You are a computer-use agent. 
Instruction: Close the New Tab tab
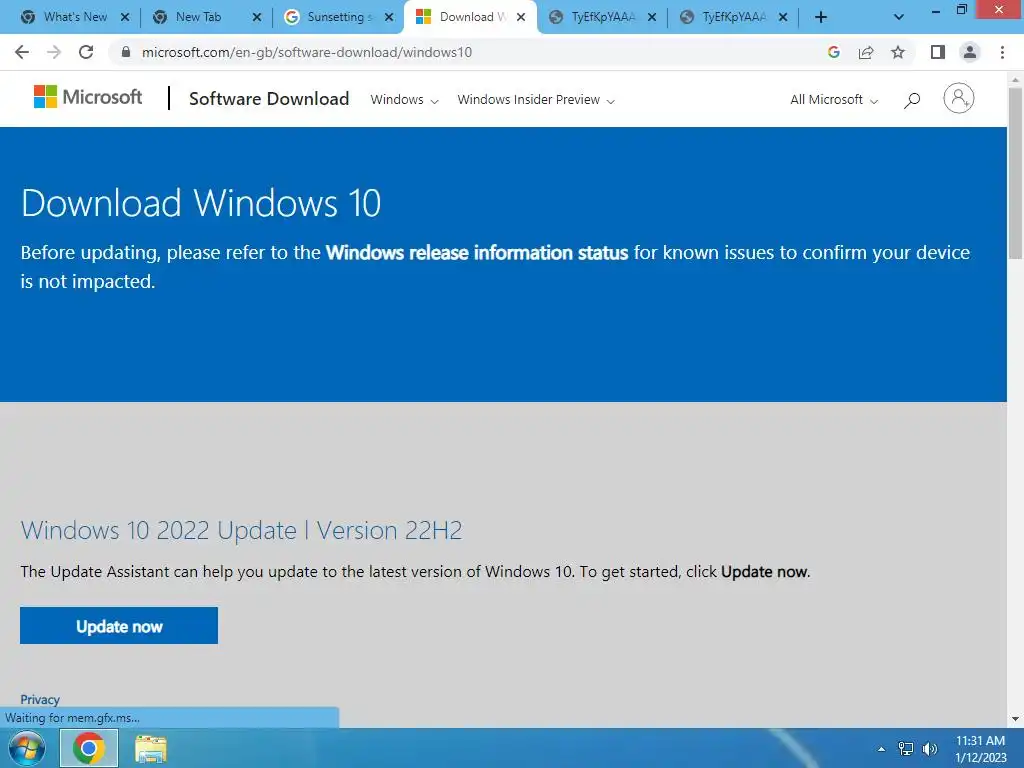click(257, 18)
